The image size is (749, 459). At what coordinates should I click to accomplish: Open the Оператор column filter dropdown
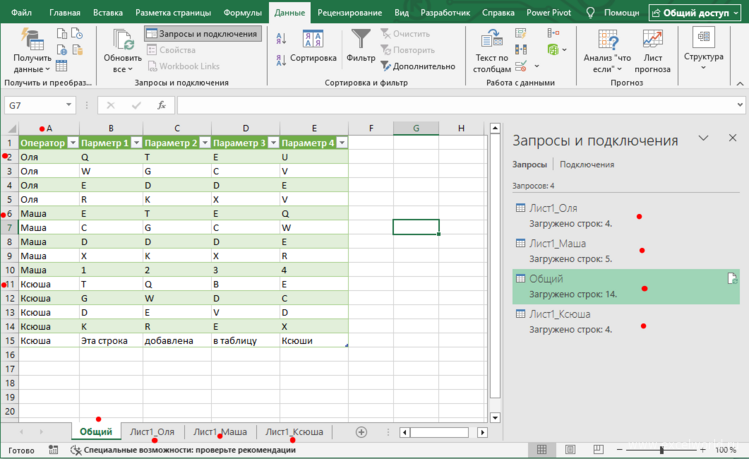72,143
